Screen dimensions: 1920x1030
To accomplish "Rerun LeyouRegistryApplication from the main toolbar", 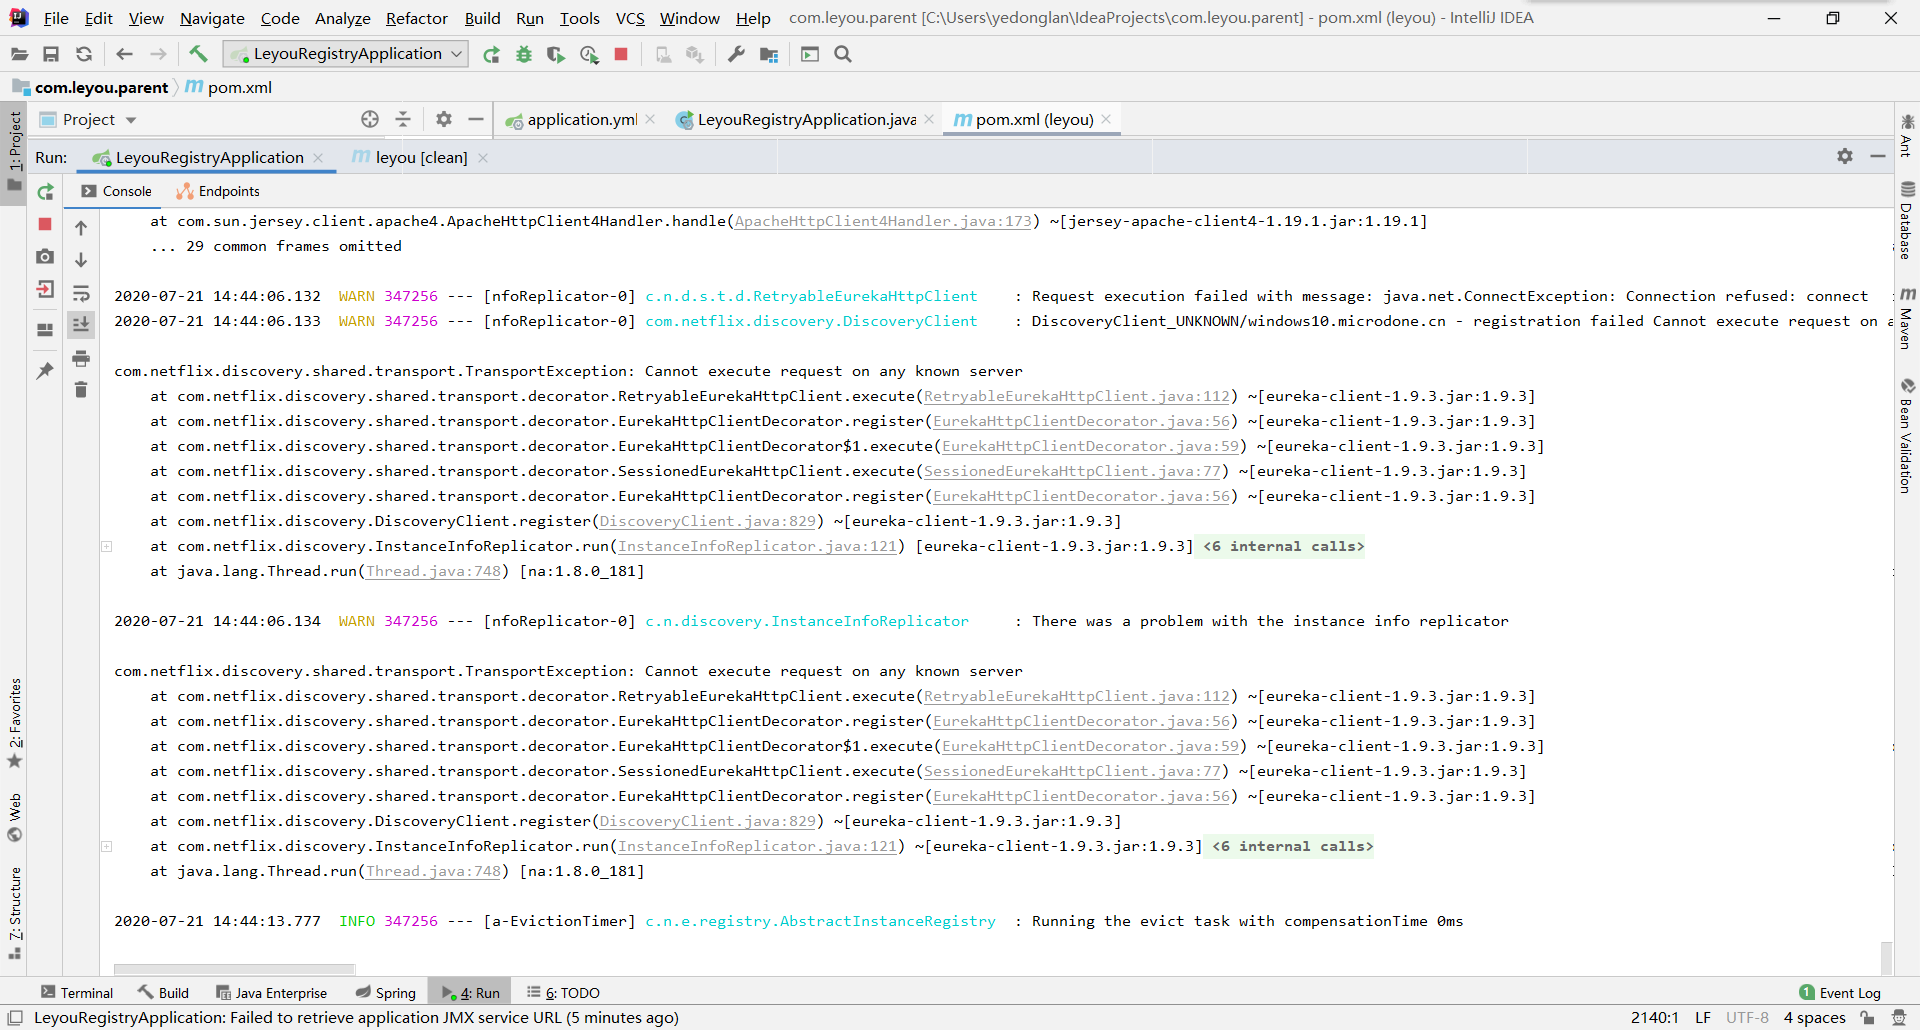I will [491, 54].
